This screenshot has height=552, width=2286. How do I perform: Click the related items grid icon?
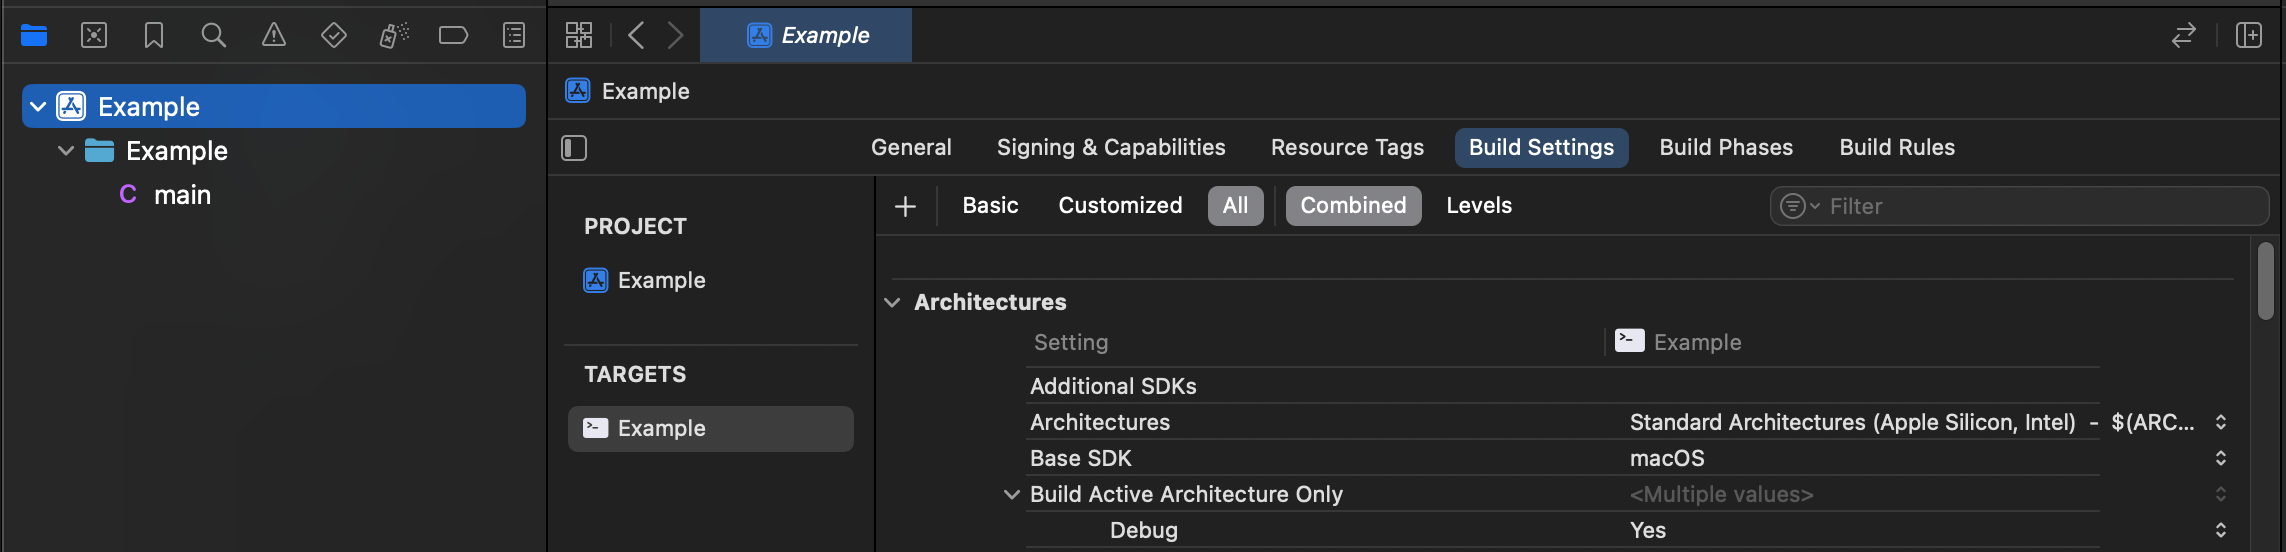tap(579, 36)
